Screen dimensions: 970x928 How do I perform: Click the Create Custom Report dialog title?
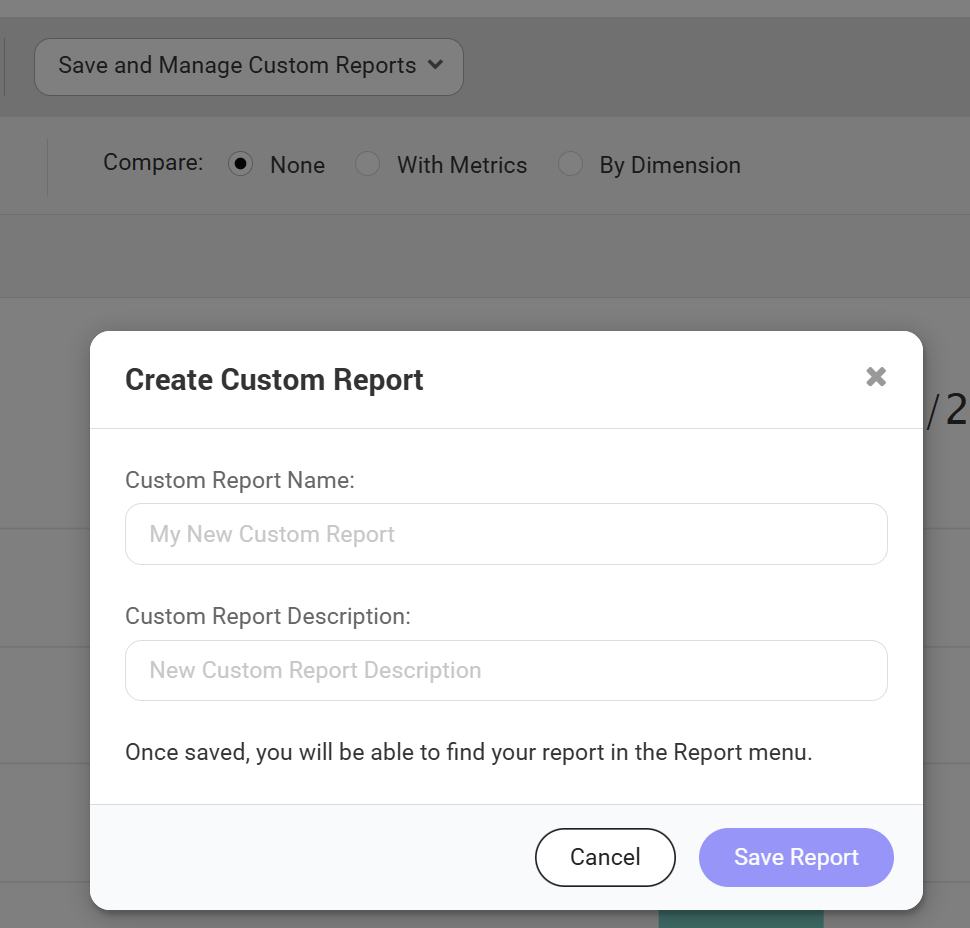tap(274, 380)
